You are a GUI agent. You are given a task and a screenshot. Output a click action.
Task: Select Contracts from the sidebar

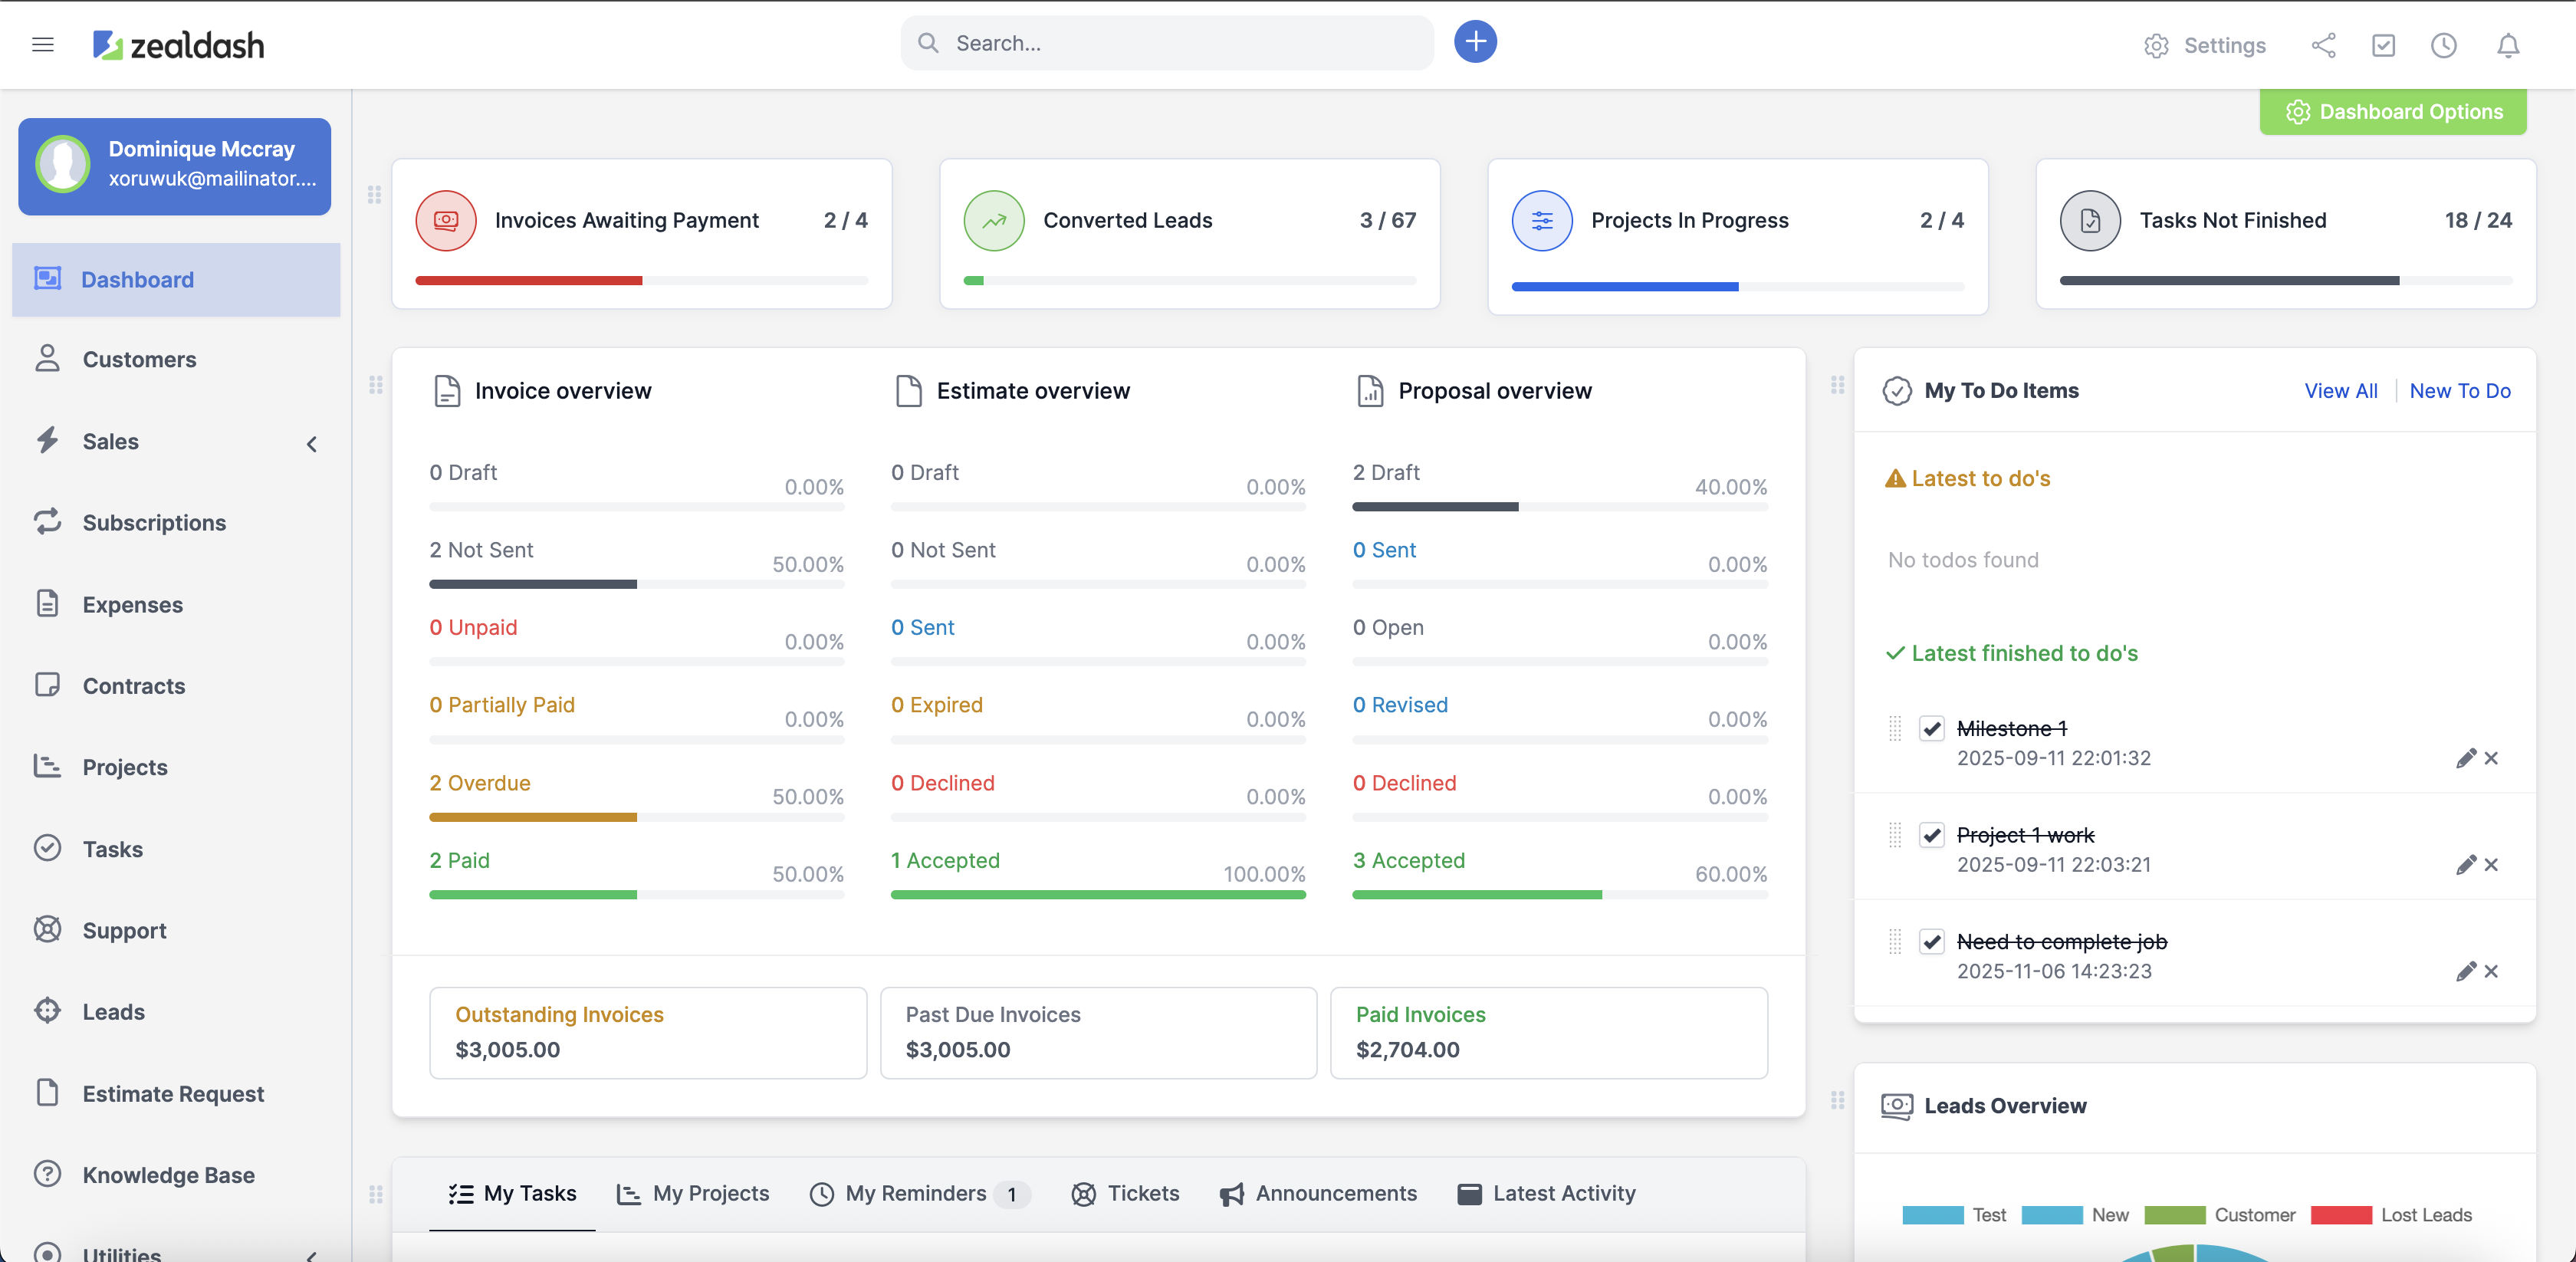click(x=135, y=685)
